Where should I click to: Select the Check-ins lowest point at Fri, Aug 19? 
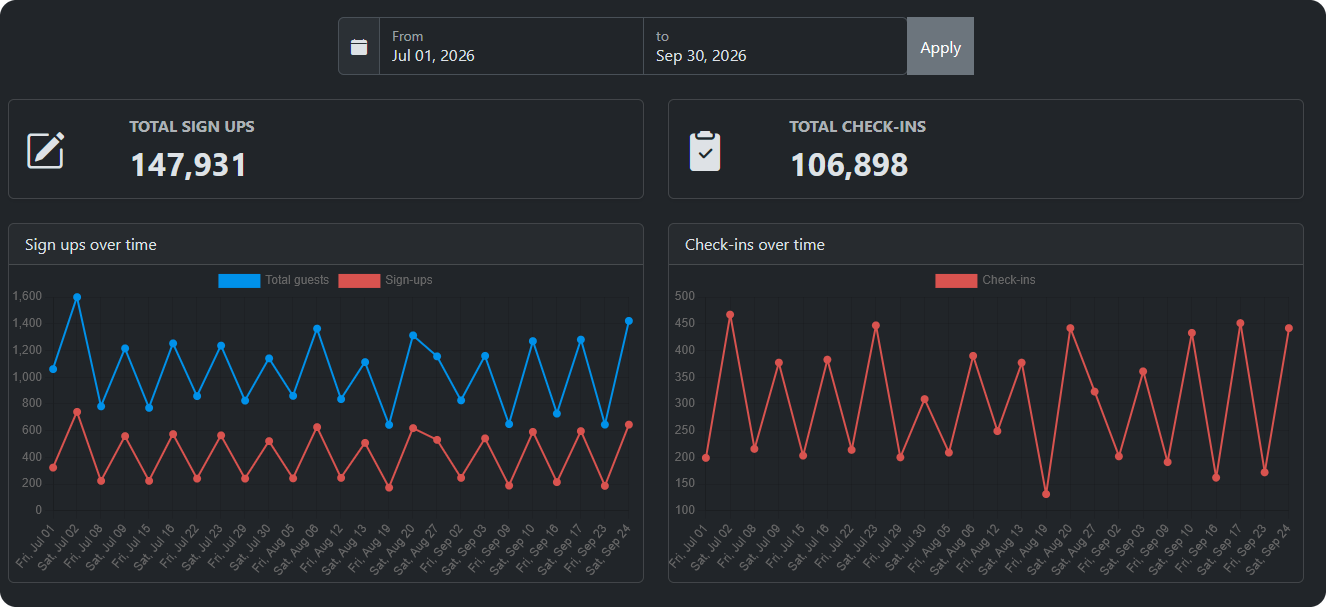[x=1046, y=494]
